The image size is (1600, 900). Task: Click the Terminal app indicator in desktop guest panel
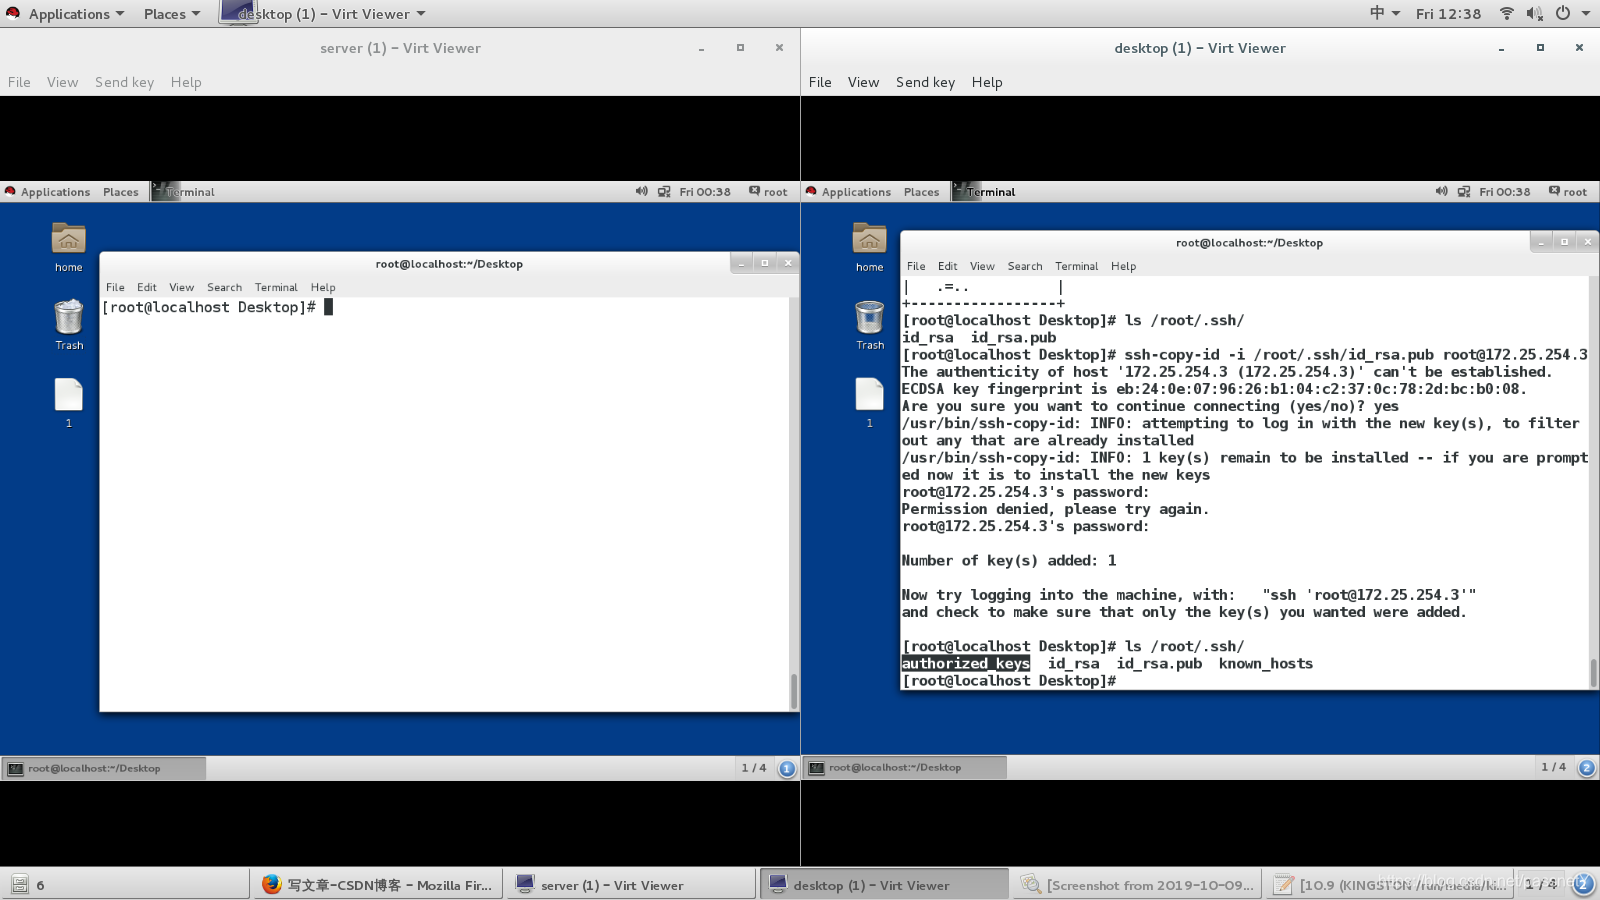(985, 192)
